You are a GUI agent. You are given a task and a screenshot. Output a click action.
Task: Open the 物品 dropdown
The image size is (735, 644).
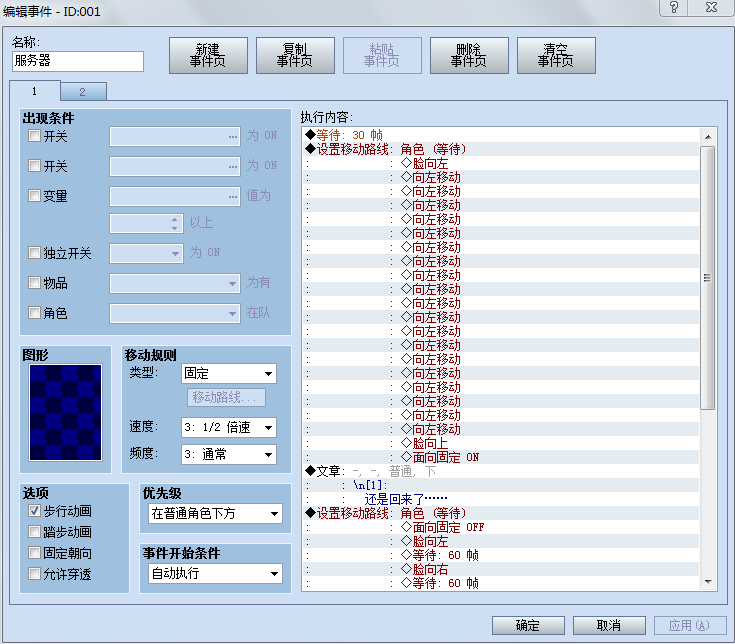pyautogui.click(x=175, y=284)
